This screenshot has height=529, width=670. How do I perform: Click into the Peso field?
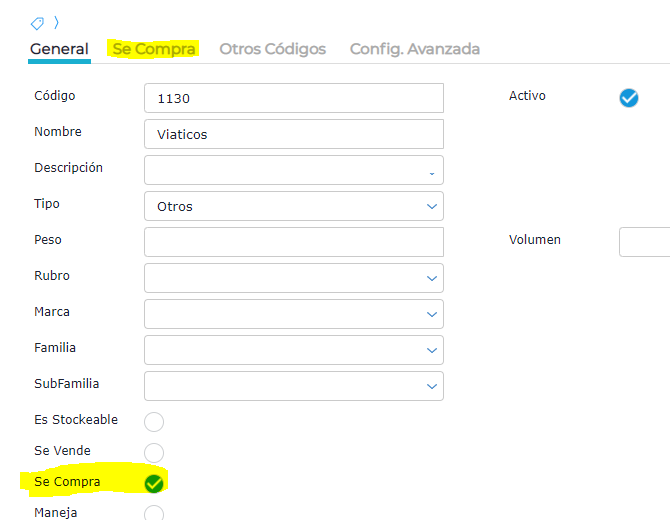294,242
